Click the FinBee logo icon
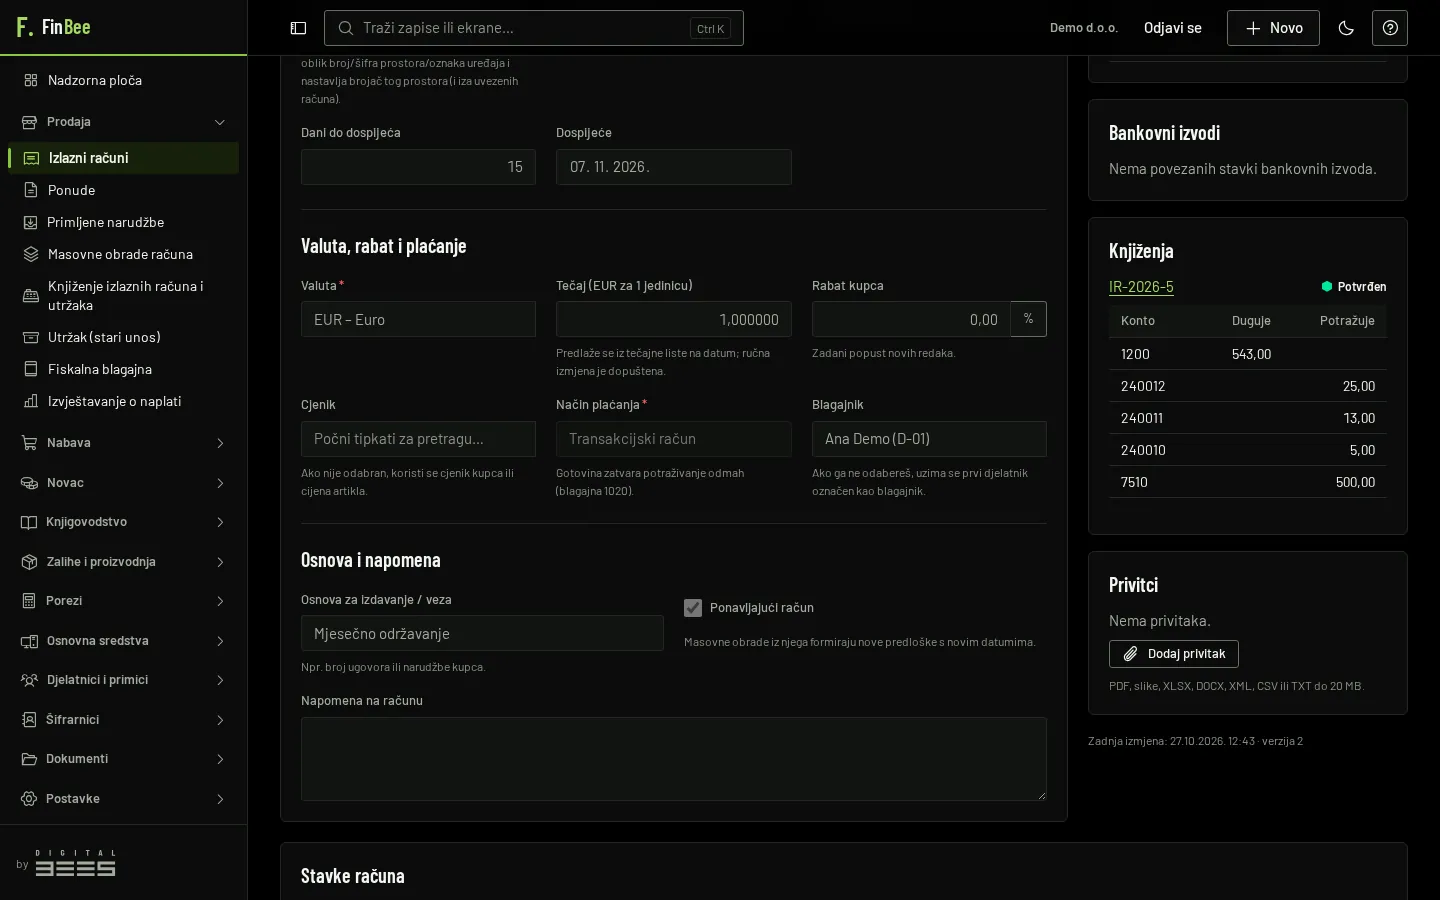 pyautogui.click(x=25, y=27)
